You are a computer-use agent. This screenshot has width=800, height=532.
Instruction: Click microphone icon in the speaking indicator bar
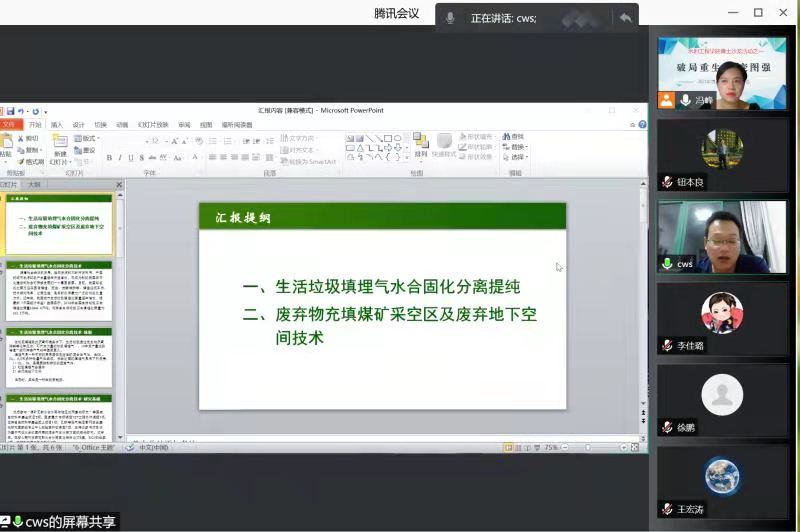pos(450,18)
